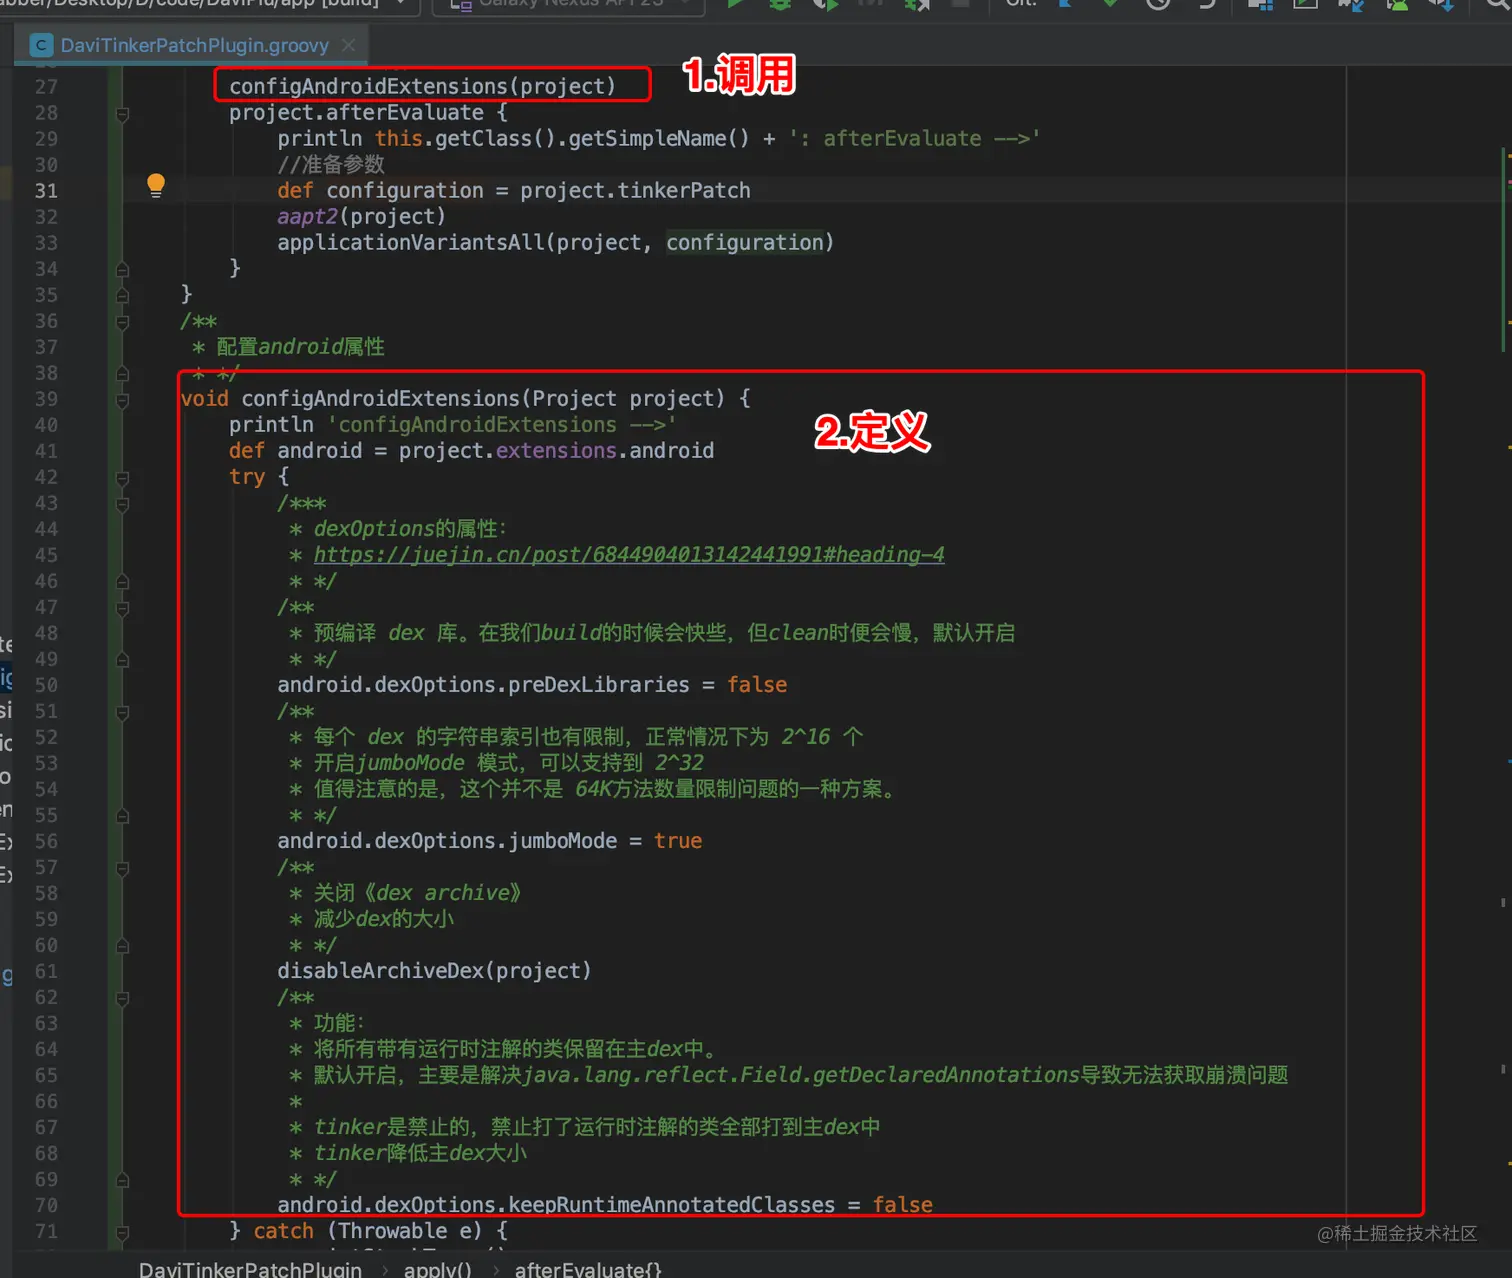1512x1278 pixels.
Task: Click the fold end marker on line 34
Action: pyautogui.click(x=122, y=269)
